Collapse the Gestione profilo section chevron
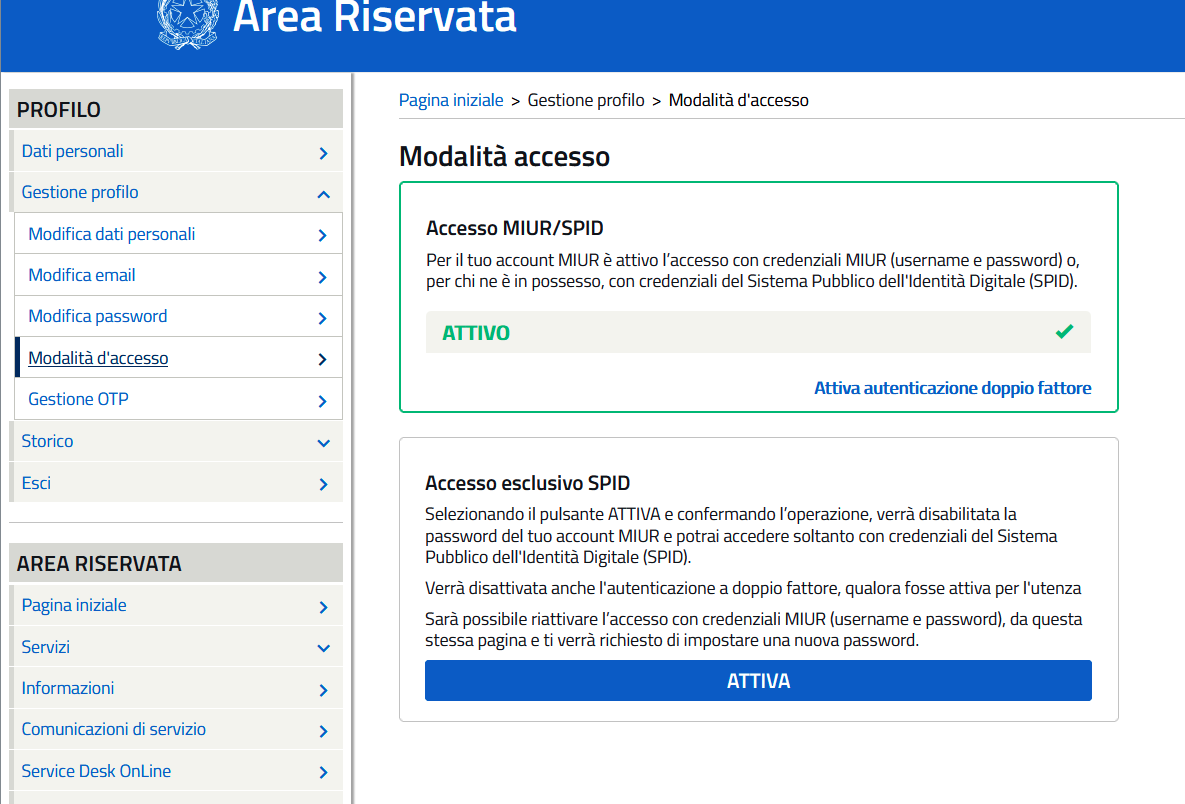 click(x=323, y=194)
